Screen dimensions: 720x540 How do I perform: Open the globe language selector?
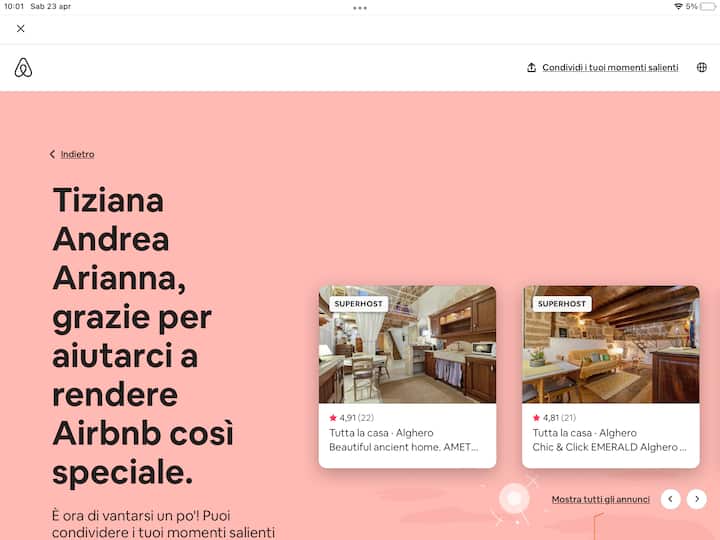pyautogui.click(x=701, y=68)
